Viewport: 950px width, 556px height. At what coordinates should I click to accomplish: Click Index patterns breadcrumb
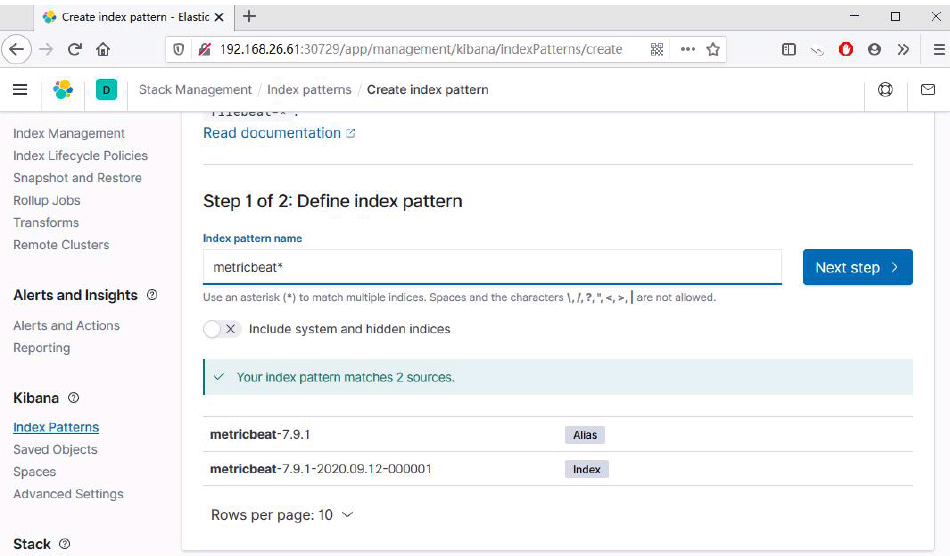click(309, 90)
